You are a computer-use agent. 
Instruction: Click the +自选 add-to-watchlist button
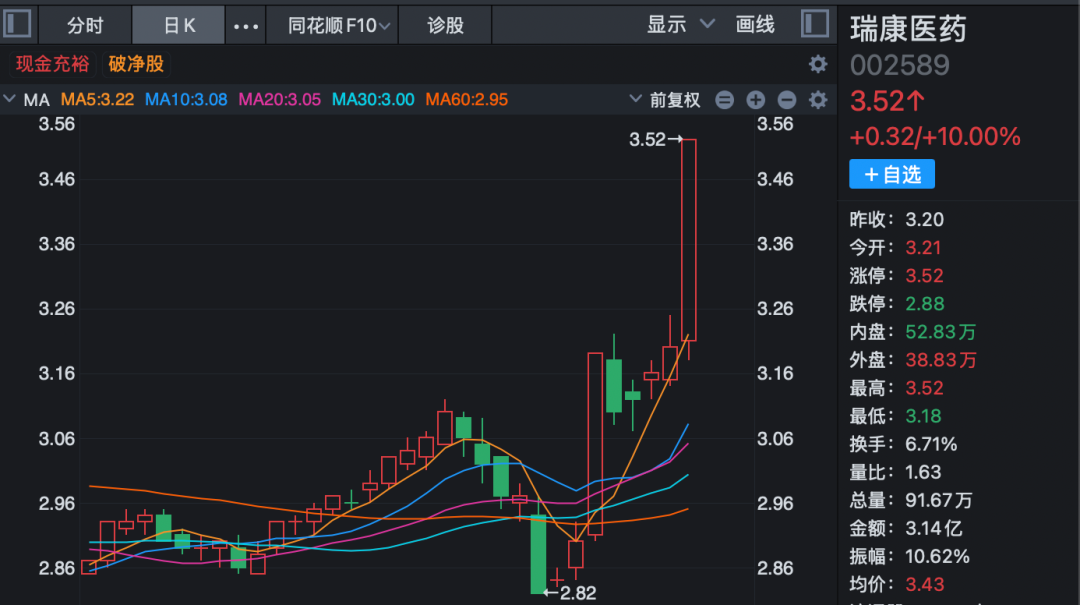coord(892,174)
